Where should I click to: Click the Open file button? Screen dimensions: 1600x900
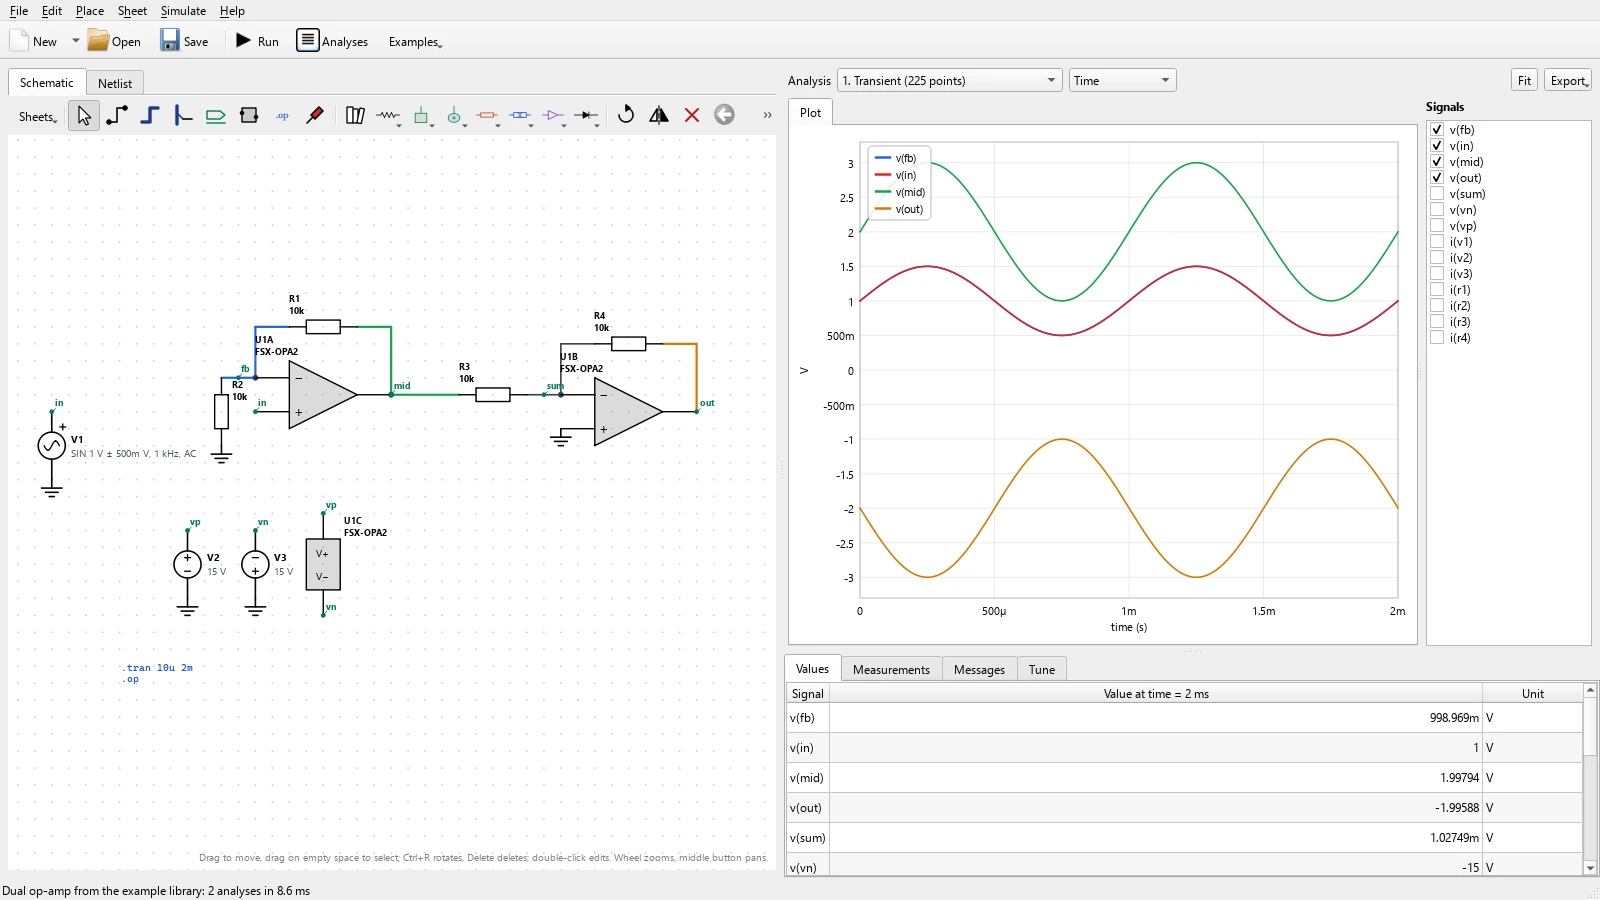tap(115, 41)
